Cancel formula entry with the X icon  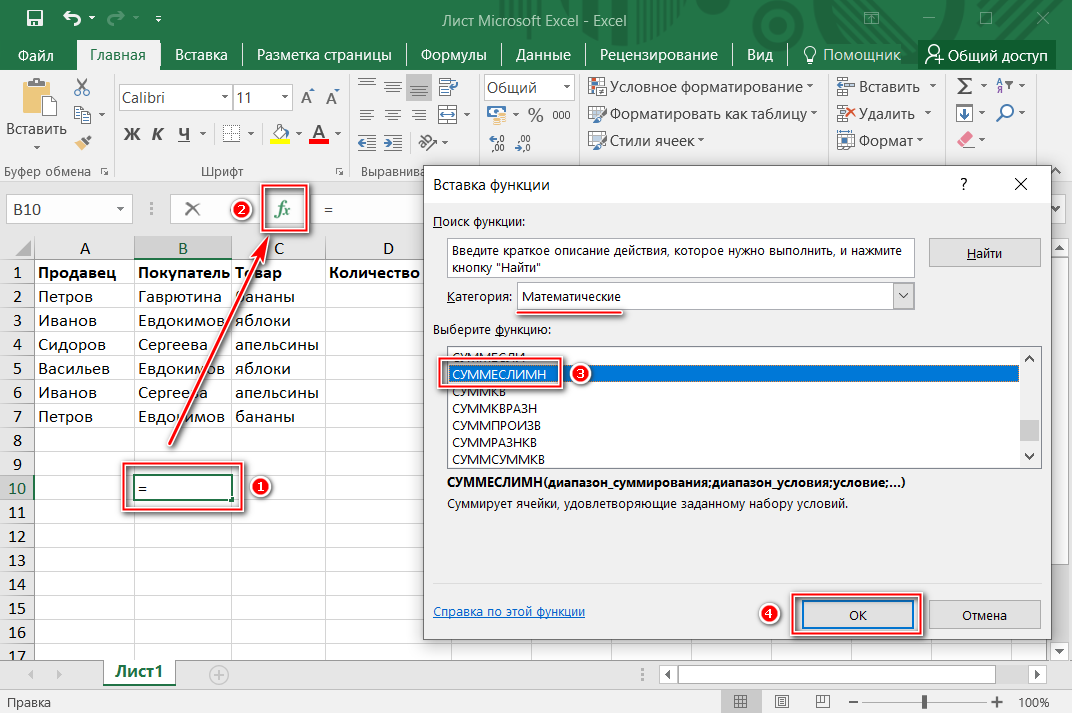[x=192, y=209]
